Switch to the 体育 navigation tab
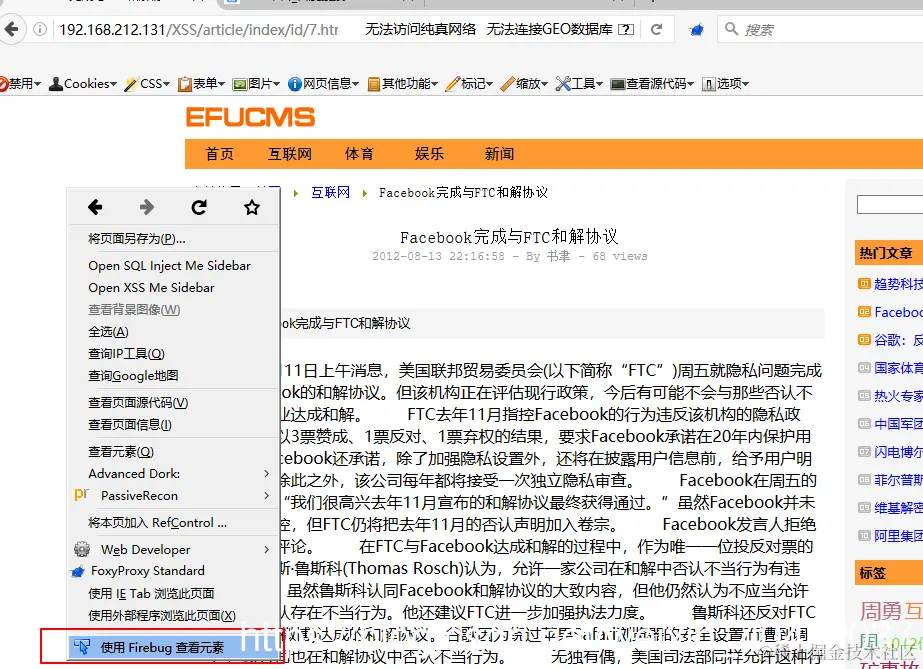The width and height of the screenshot is (923, 669). coord(359,153)
